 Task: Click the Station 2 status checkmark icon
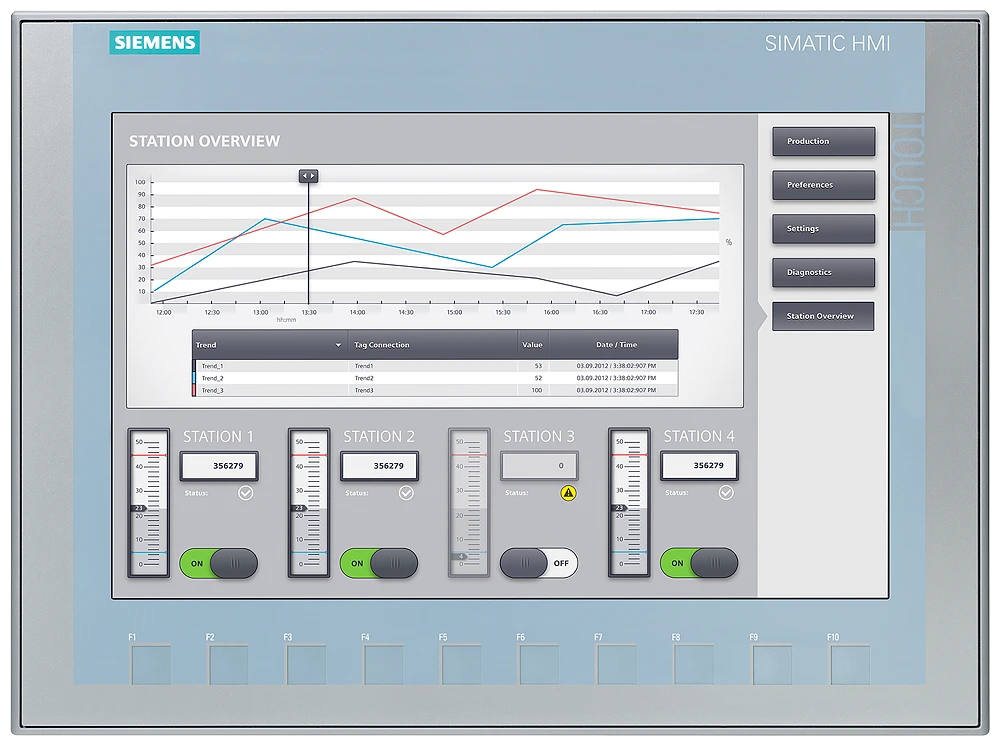407,492
